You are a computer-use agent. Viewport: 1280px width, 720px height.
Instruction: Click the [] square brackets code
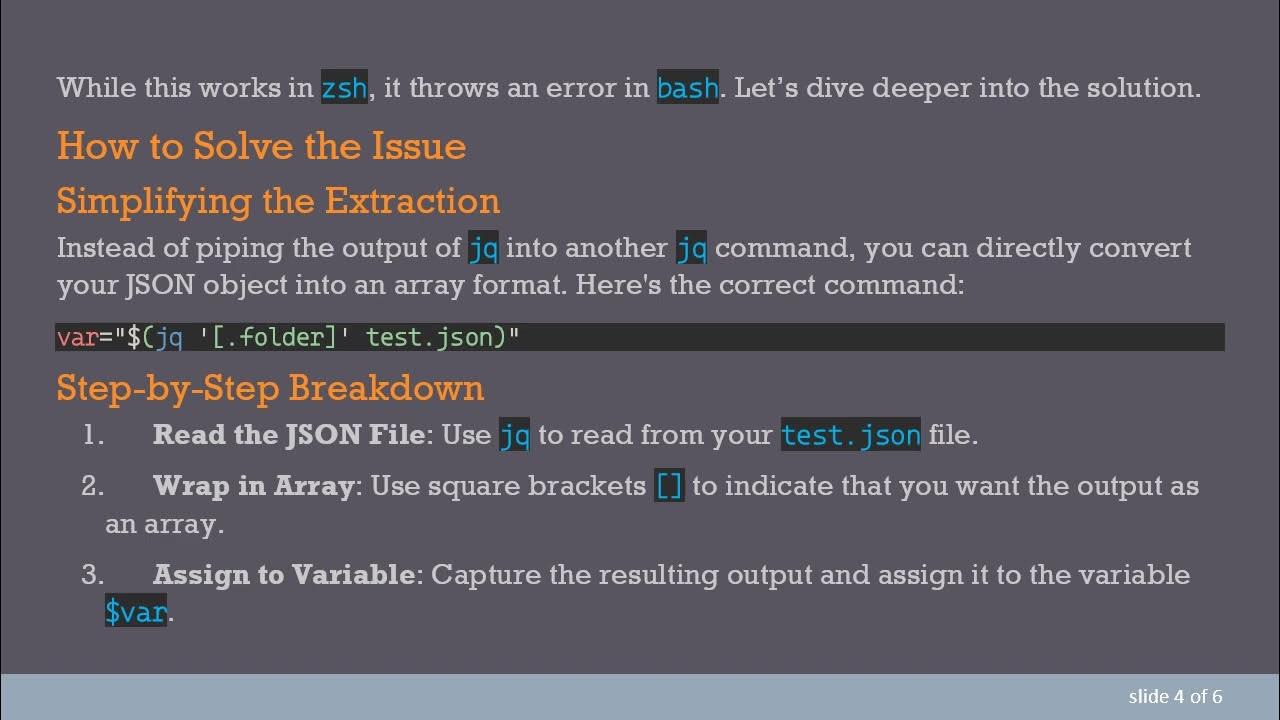tap(669, 486)
